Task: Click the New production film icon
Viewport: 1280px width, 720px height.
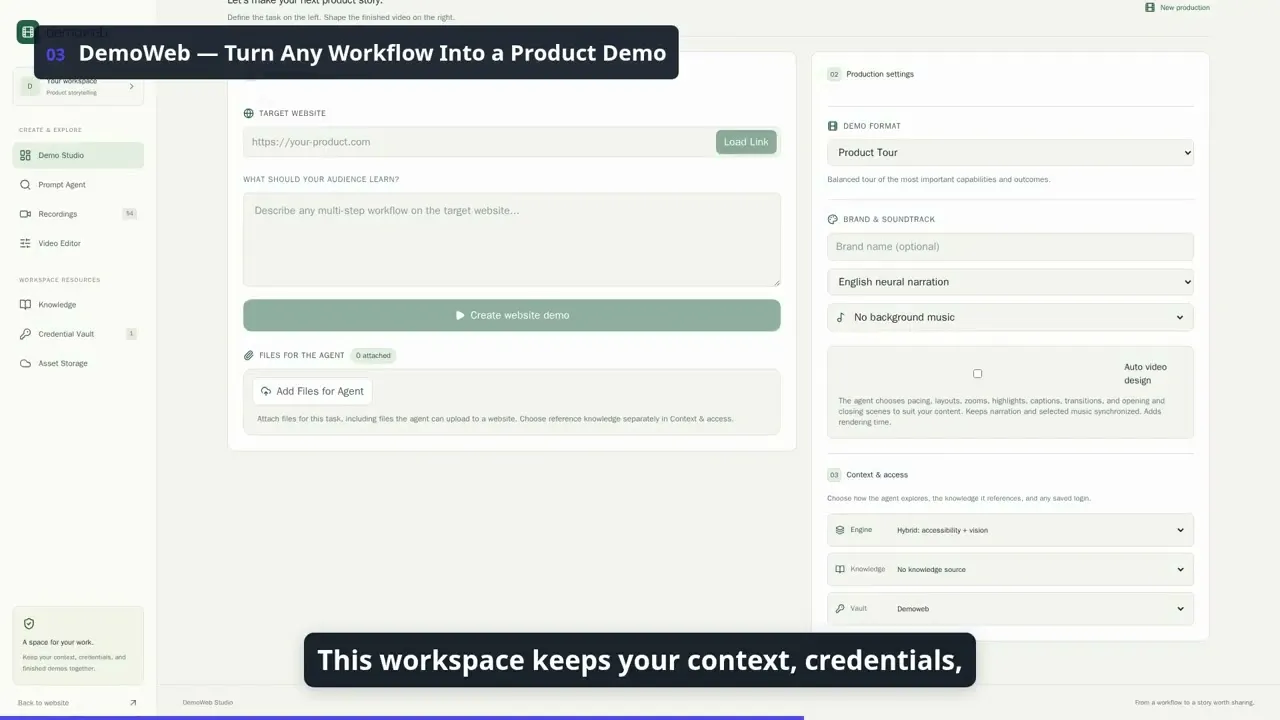Action: coord(1150,7)
